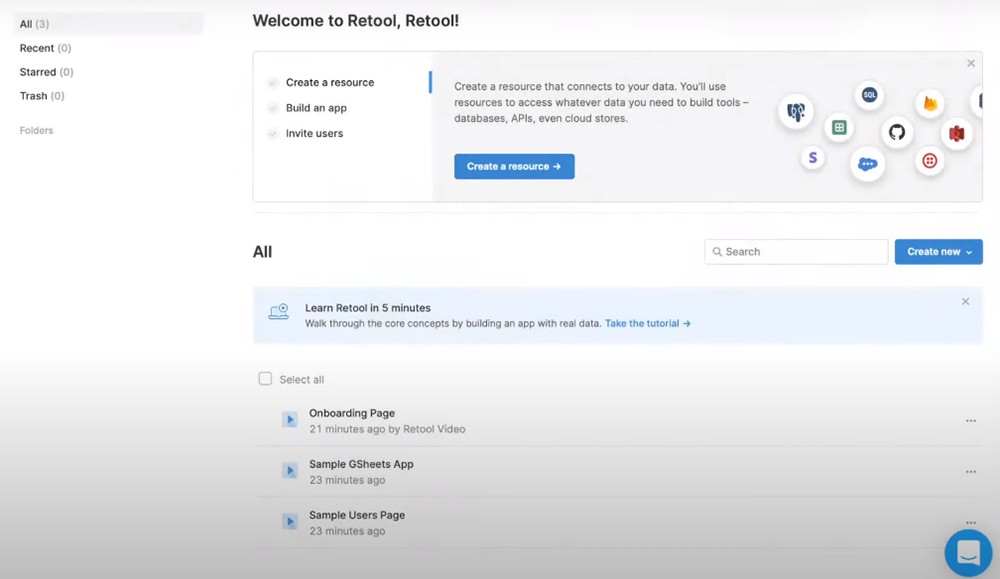The height and width of the screenshot is (579, 1000).
Task: Click the SQL database icon
Action: tap(869, 95)
